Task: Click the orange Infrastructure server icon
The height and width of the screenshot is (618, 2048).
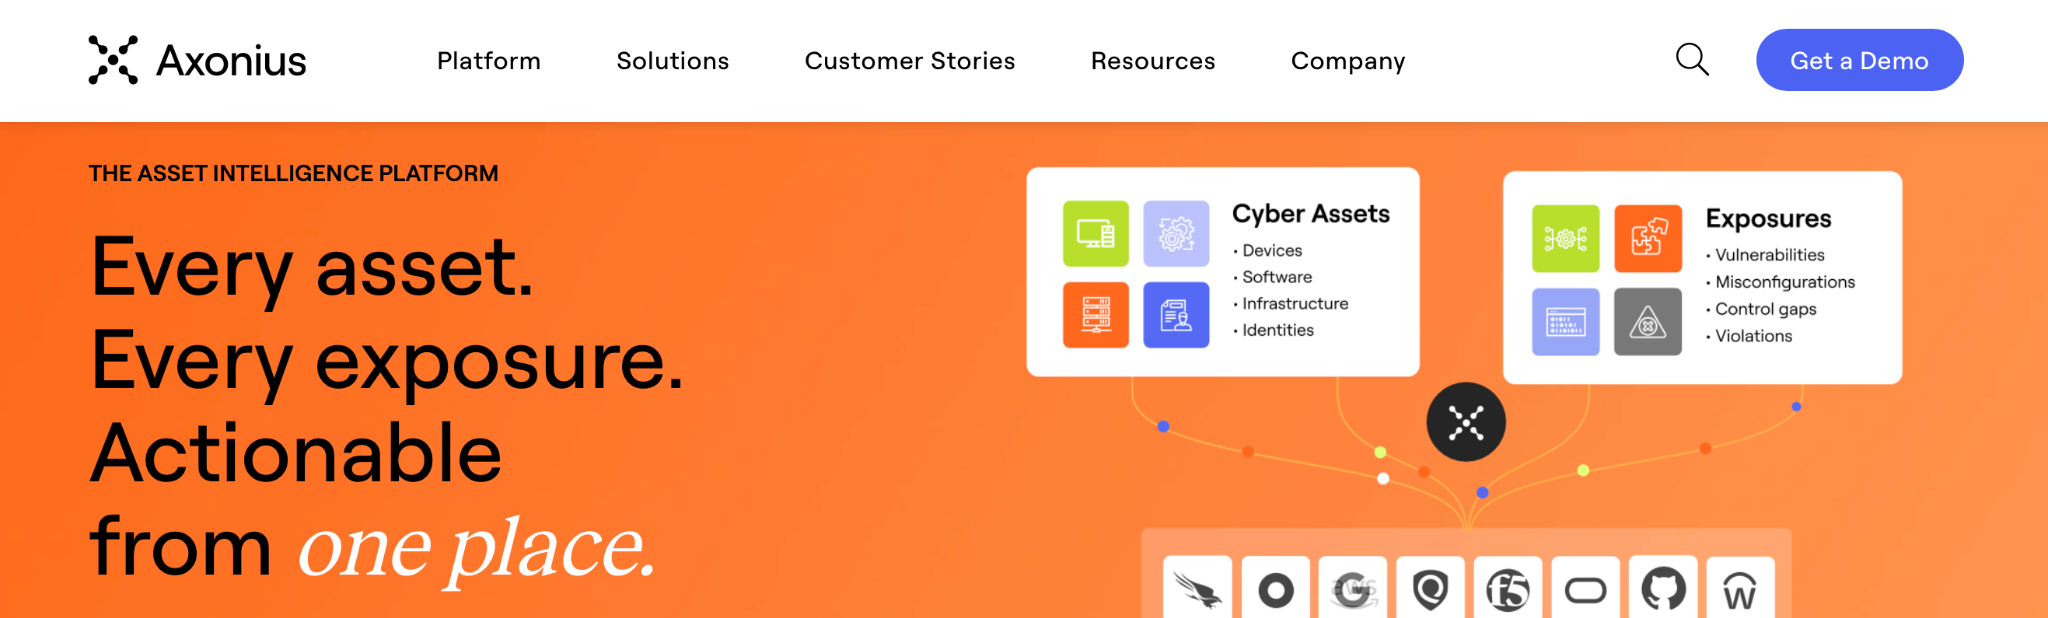Action: [x=1096, y=315]
